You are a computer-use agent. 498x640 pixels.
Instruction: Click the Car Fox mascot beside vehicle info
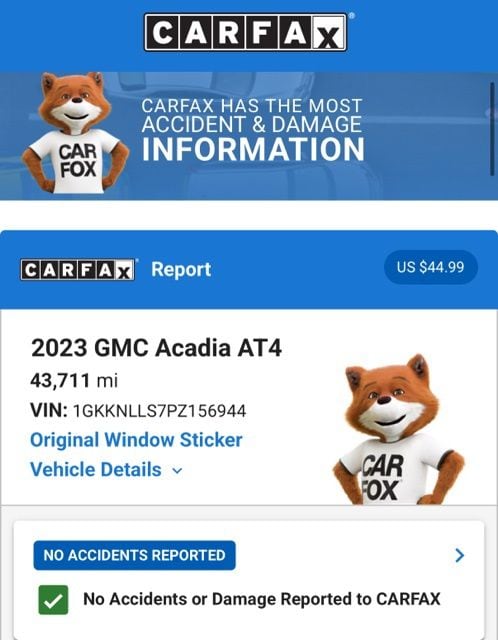398,429
